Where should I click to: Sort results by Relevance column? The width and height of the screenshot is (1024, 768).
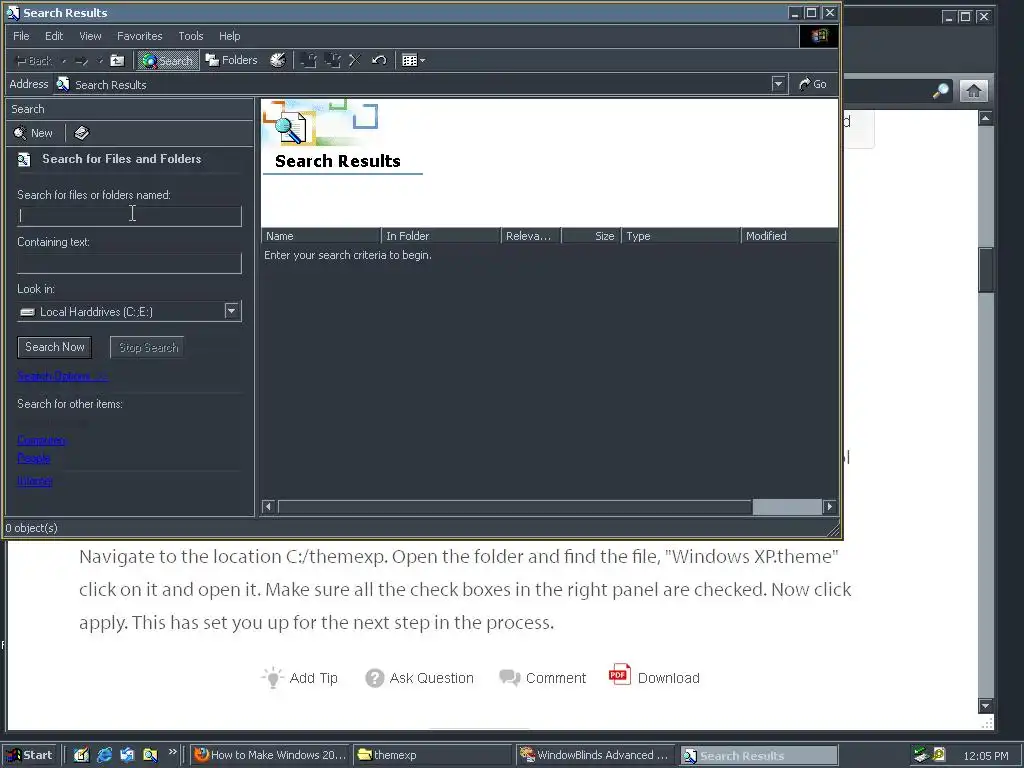click(531, 236)
